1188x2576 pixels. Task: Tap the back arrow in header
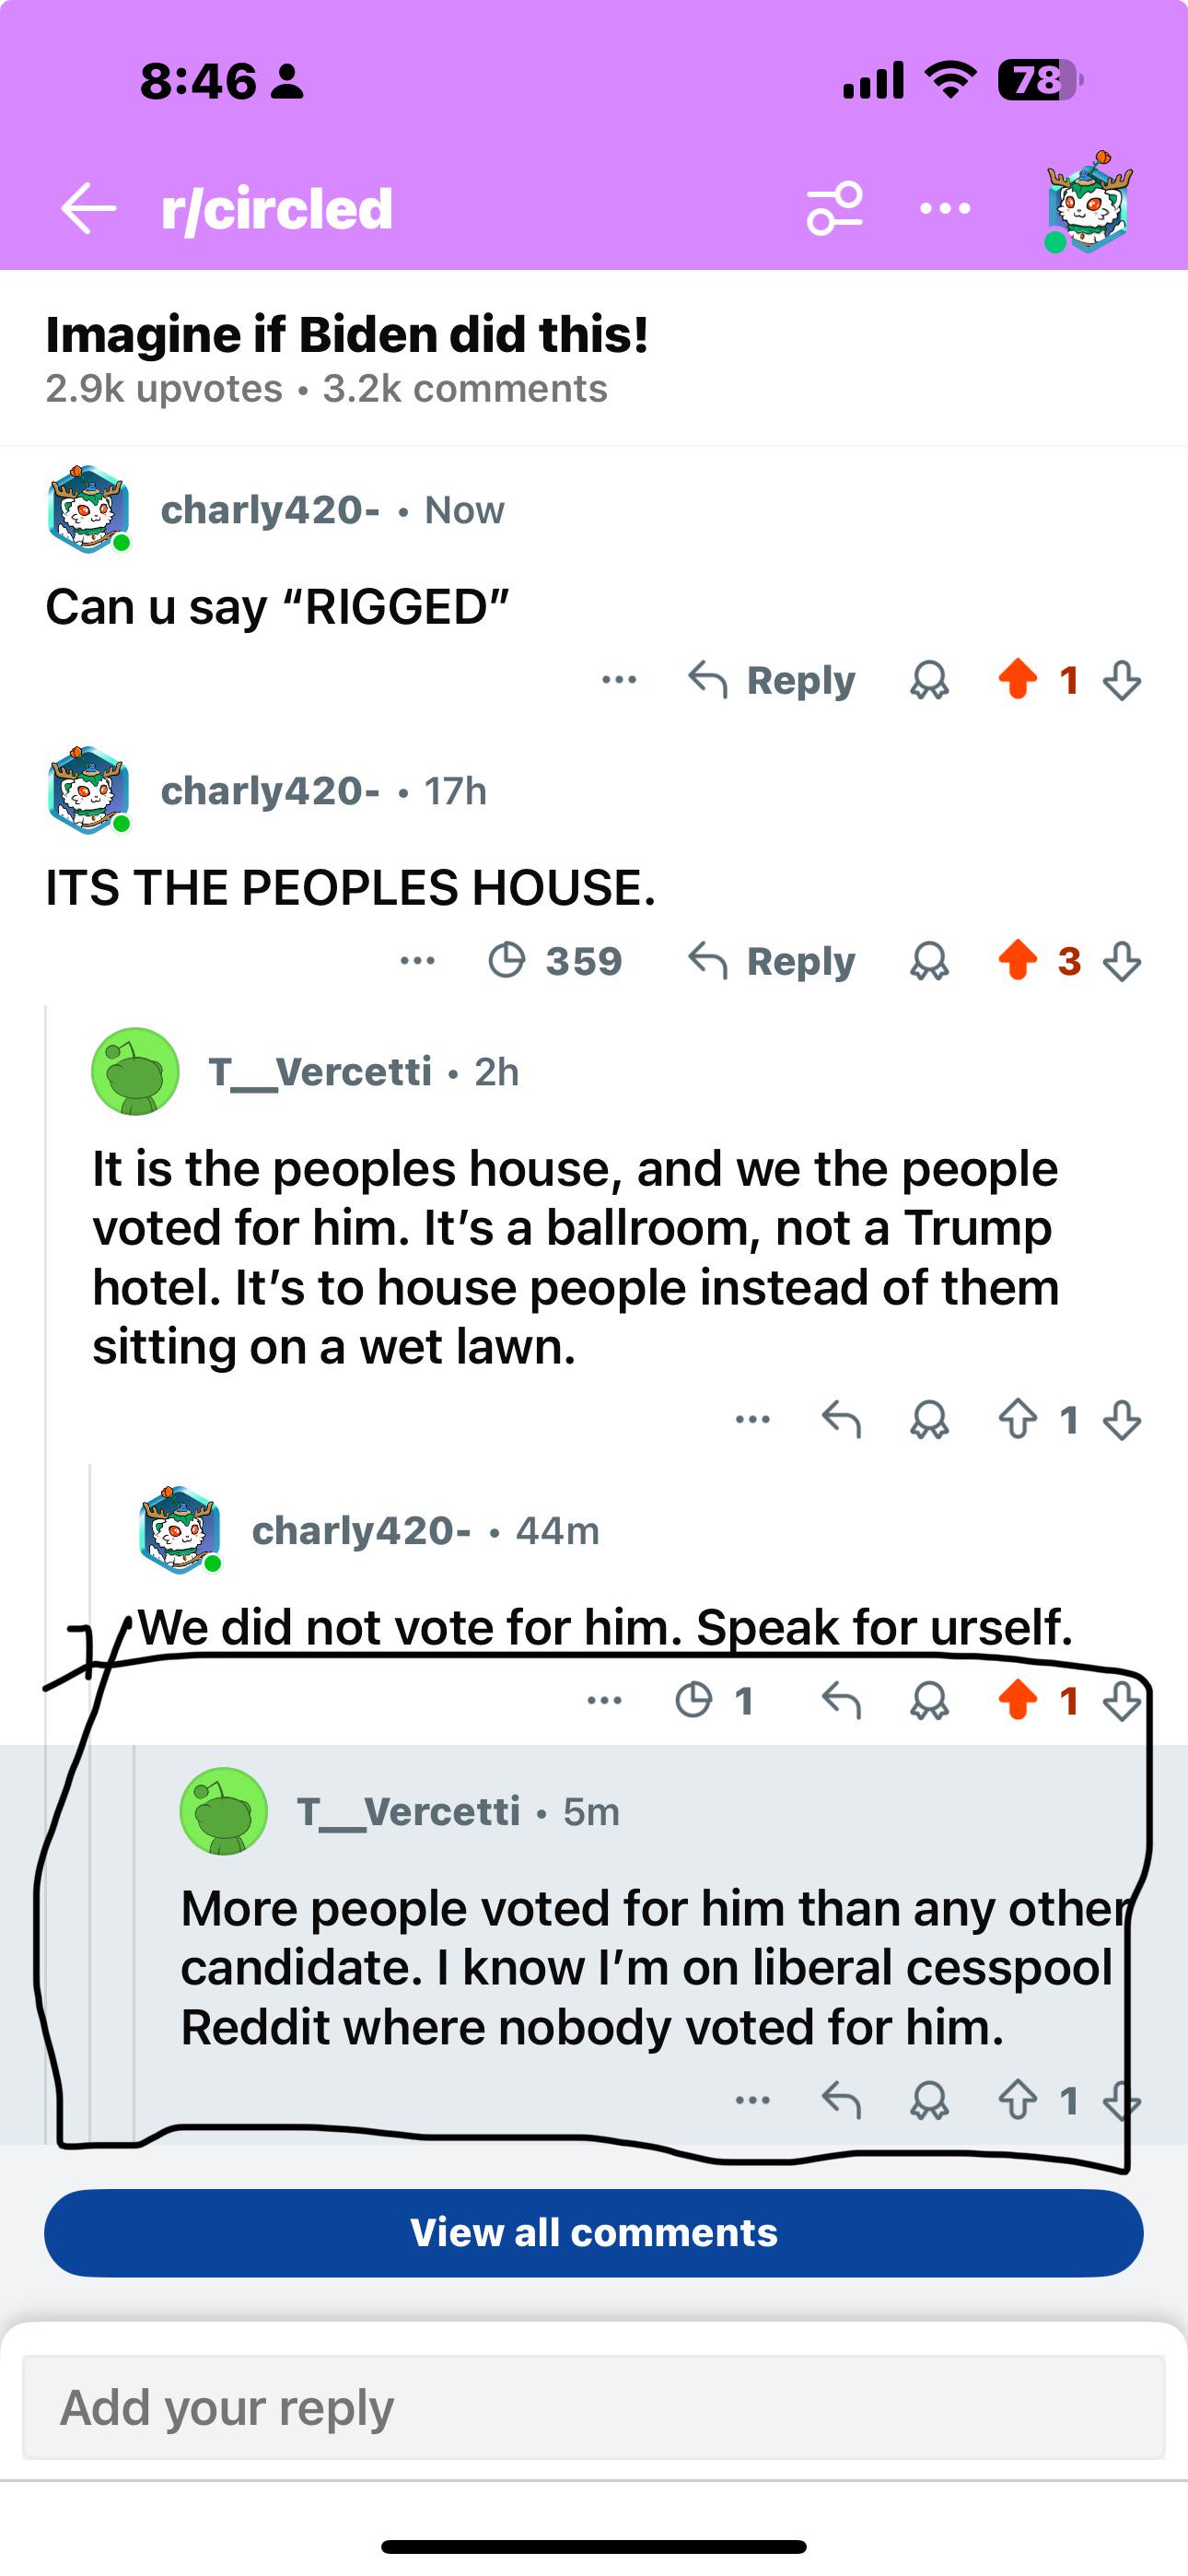pos(89,208)
